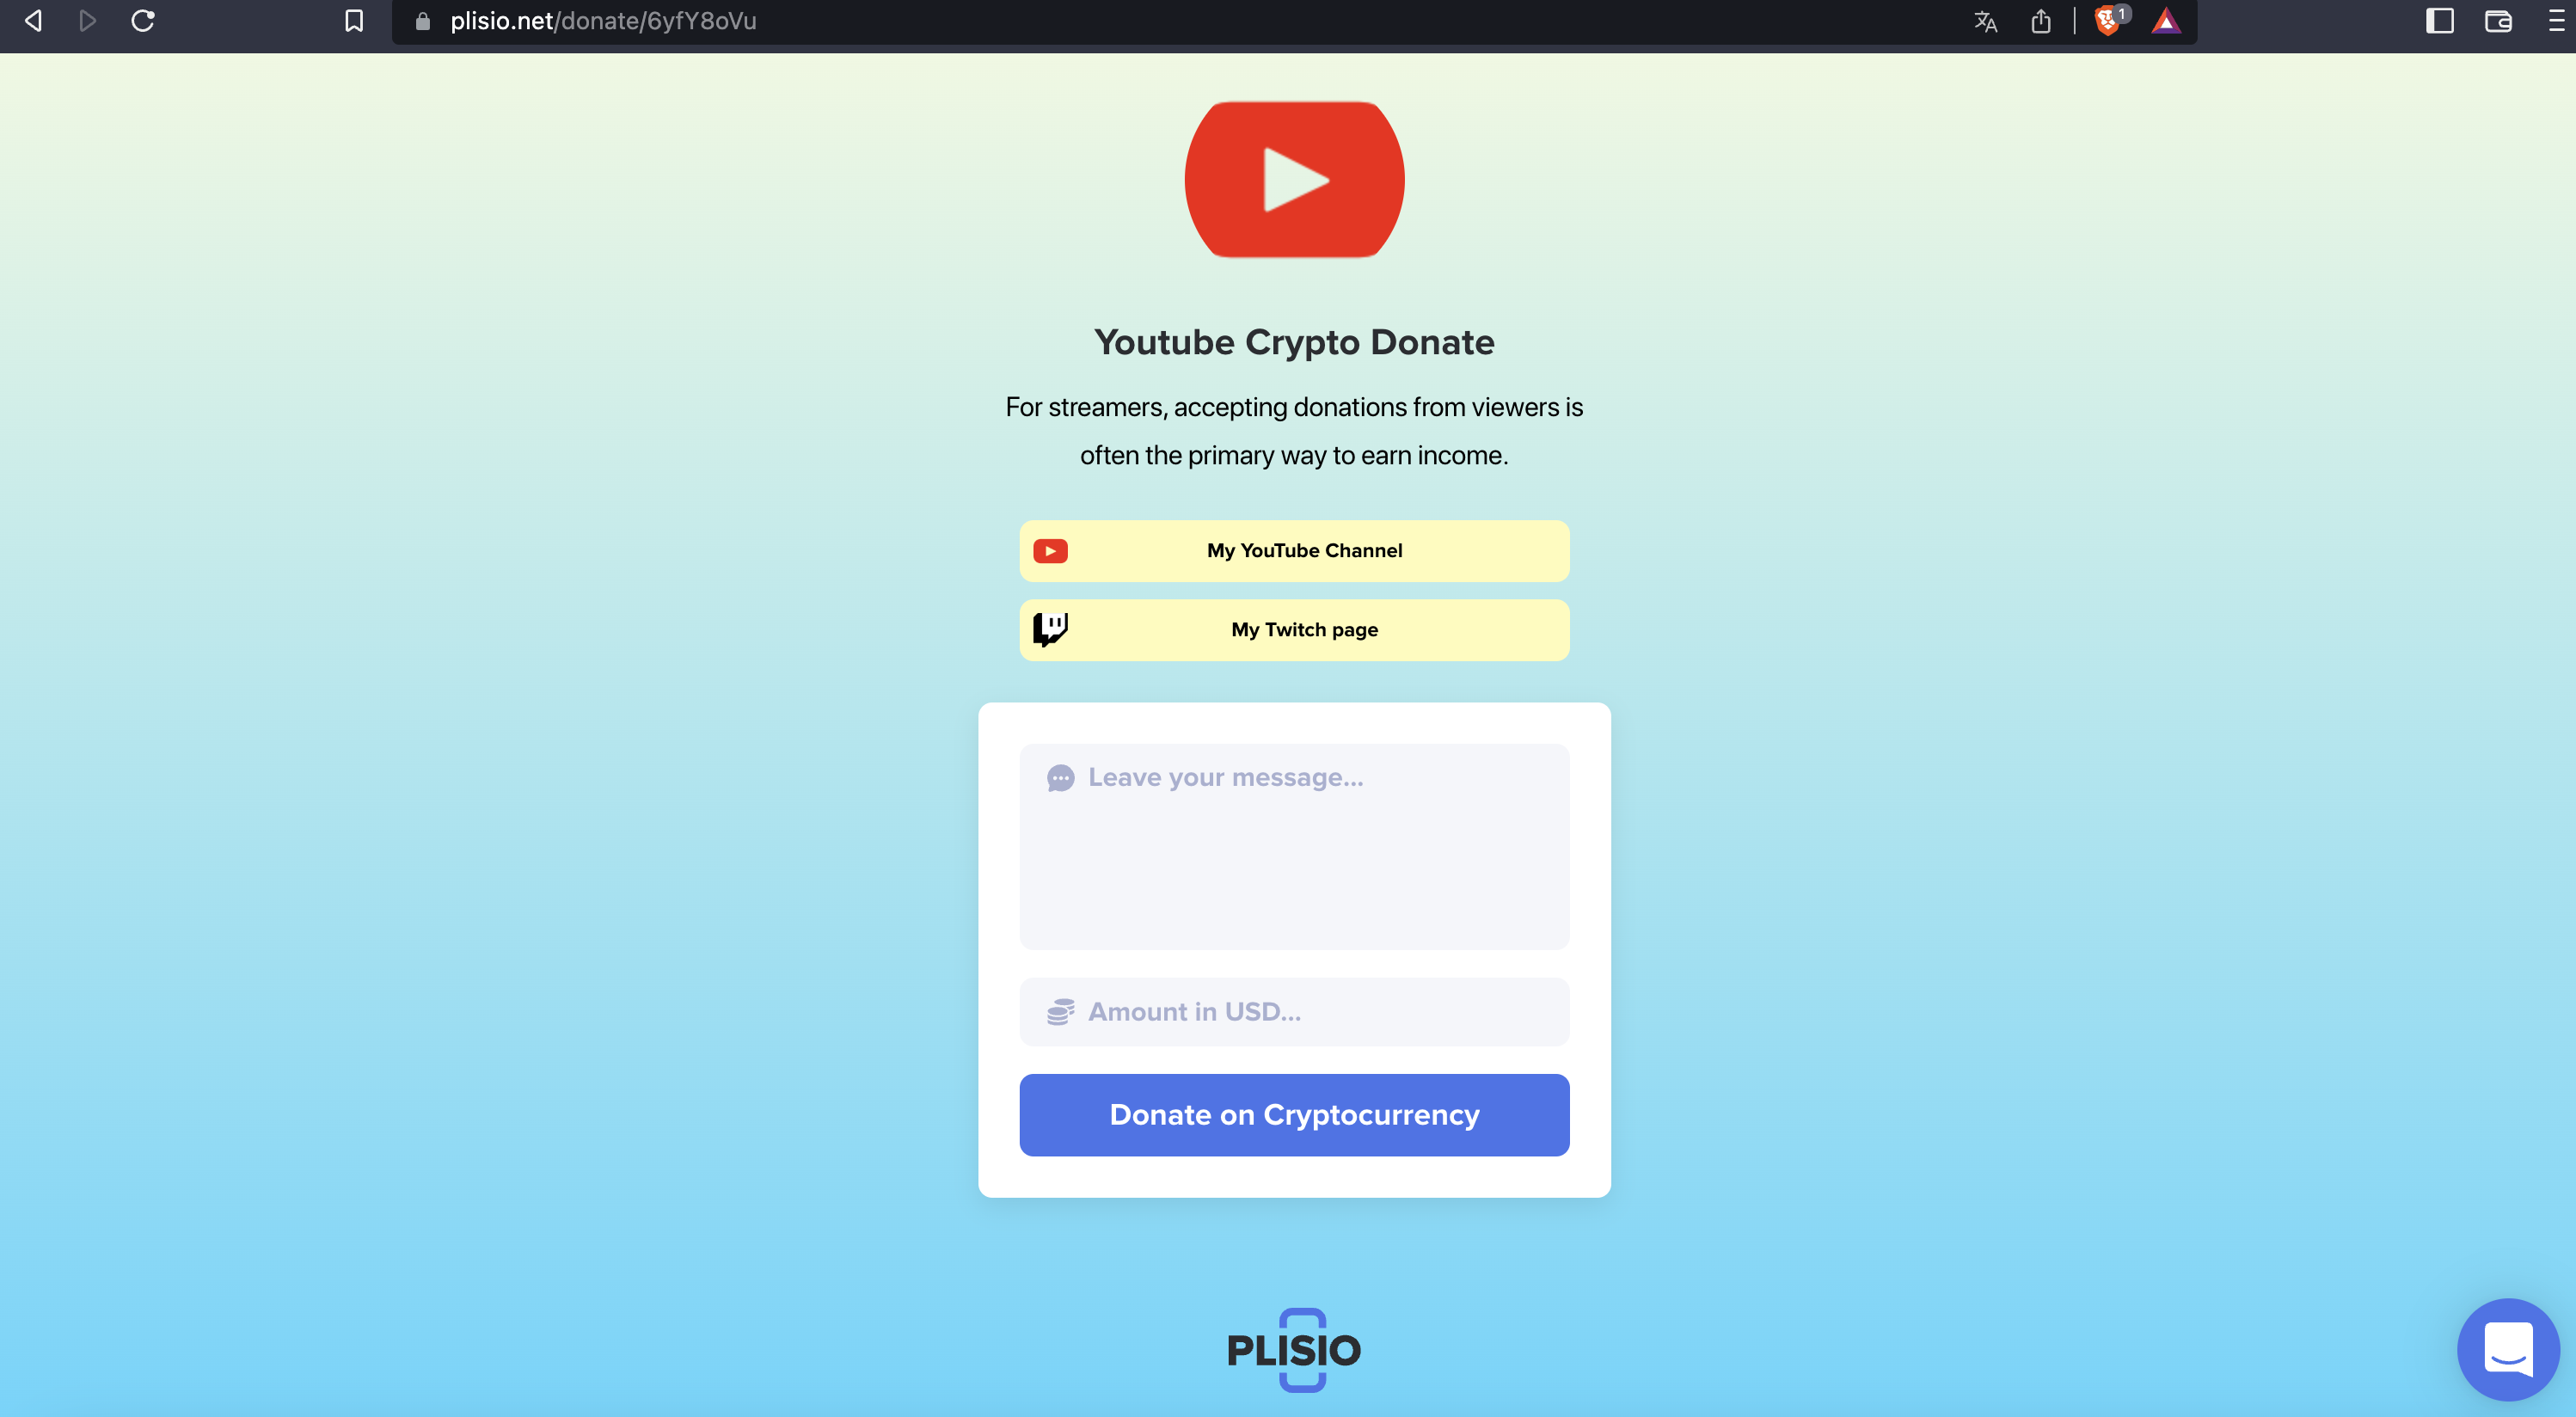Click the My Twitch page link

point(1294,630)
